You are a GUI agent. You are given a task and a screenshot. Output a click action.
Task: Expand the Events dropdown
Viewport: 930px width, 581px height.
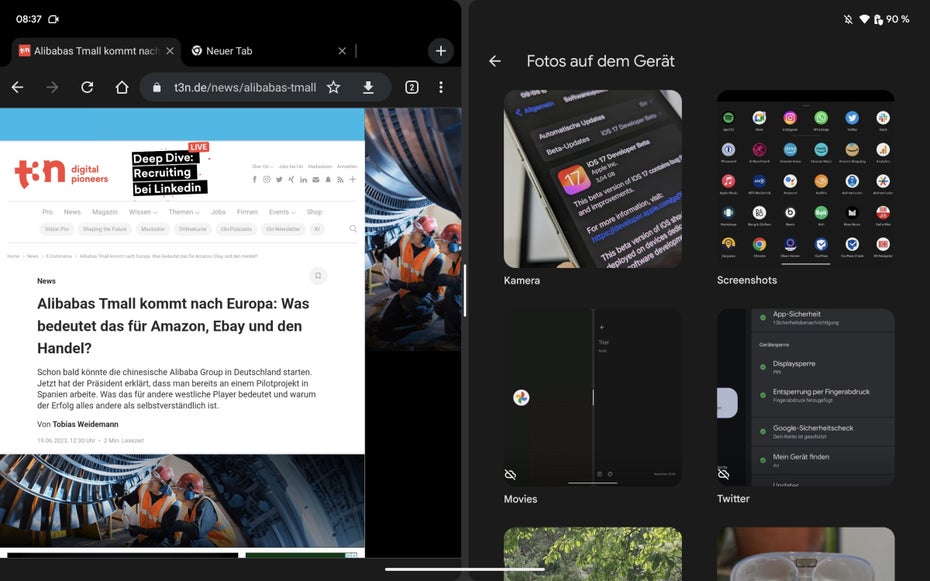[282, 212]
